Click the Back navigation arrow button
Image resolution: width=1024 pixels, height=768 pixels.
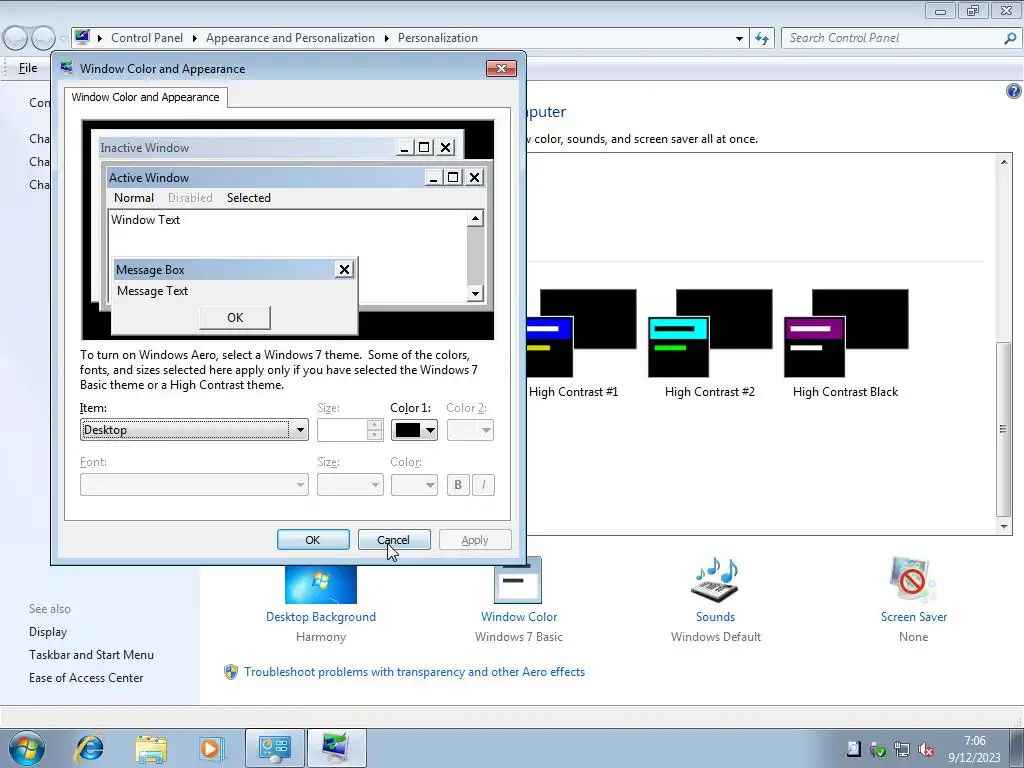pos(16,39)
